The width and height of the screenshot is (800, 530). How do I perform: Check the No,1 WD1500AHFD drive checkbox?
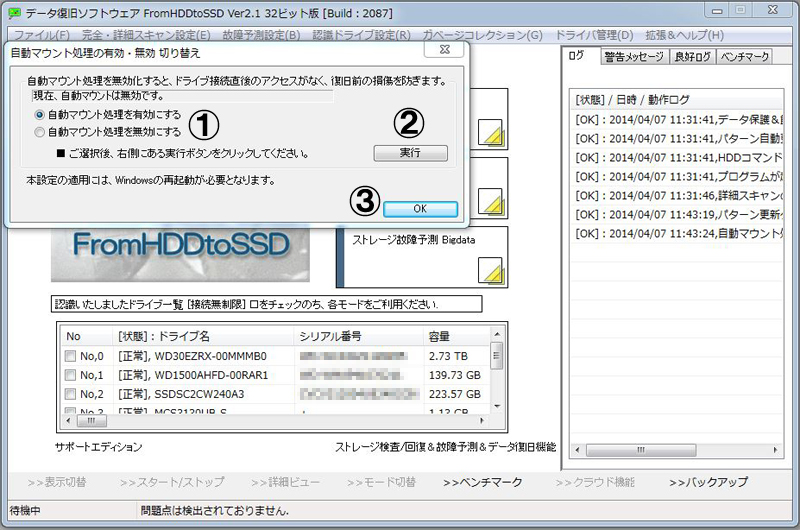[x=70, y=375]
